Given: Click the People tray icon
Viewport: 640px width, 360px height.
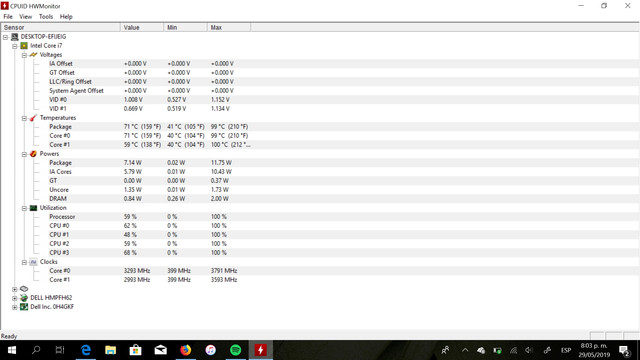Looking at the screenshot, I should [x=445, y=350].
